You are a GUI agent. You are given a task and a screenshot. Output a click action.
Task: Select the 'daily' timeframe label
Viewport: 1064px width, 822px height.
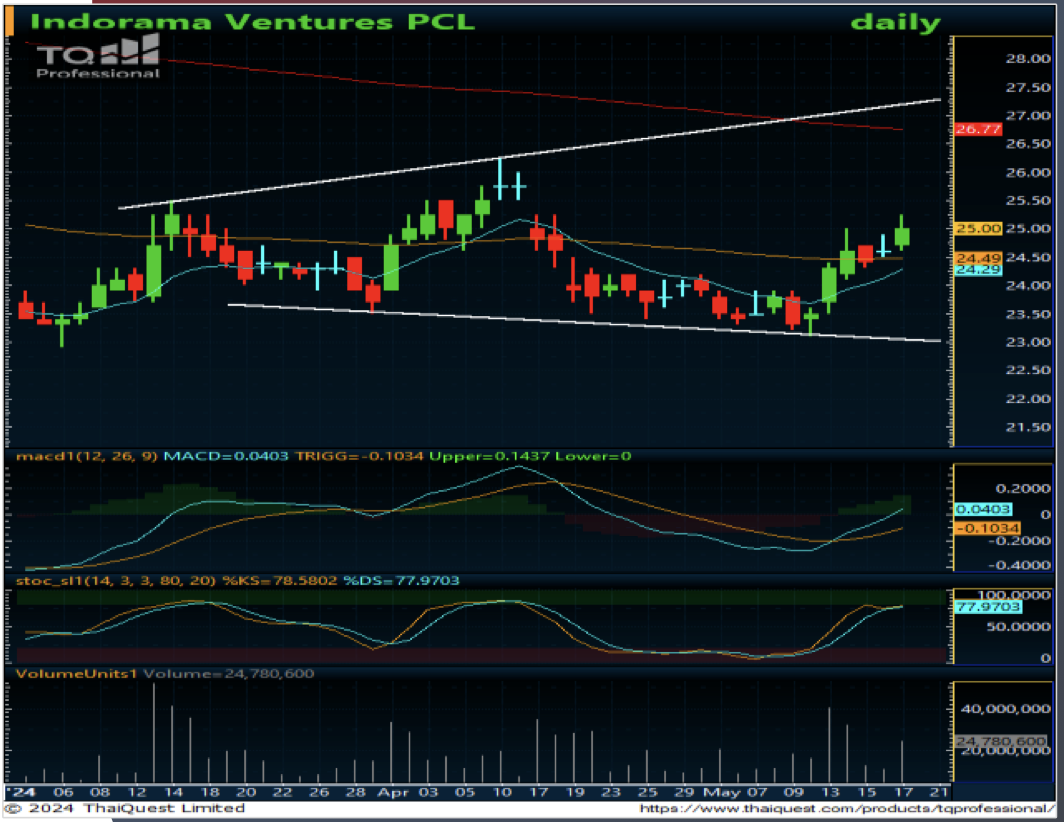895,23
